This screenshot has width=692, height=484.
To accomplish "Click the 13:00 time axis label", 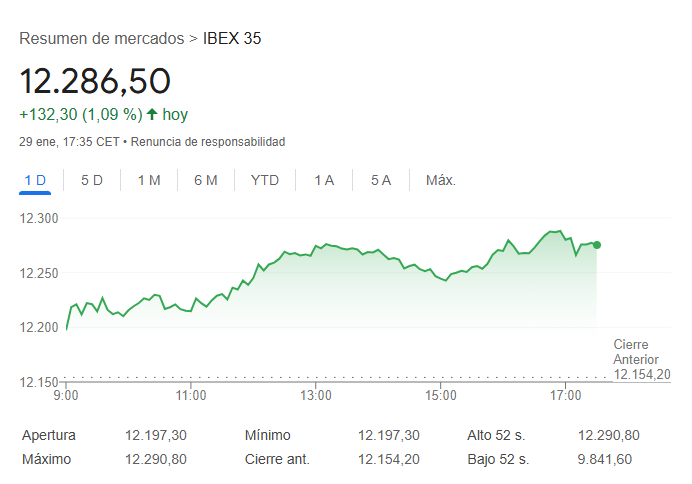I will [316, 395].
